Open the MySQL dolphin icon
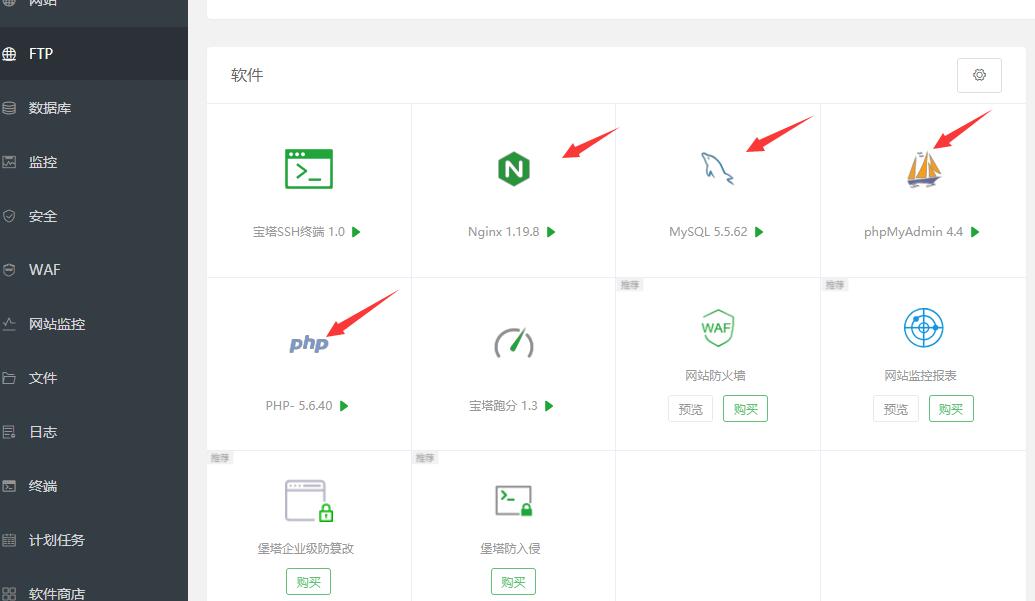 click(717, 168)
